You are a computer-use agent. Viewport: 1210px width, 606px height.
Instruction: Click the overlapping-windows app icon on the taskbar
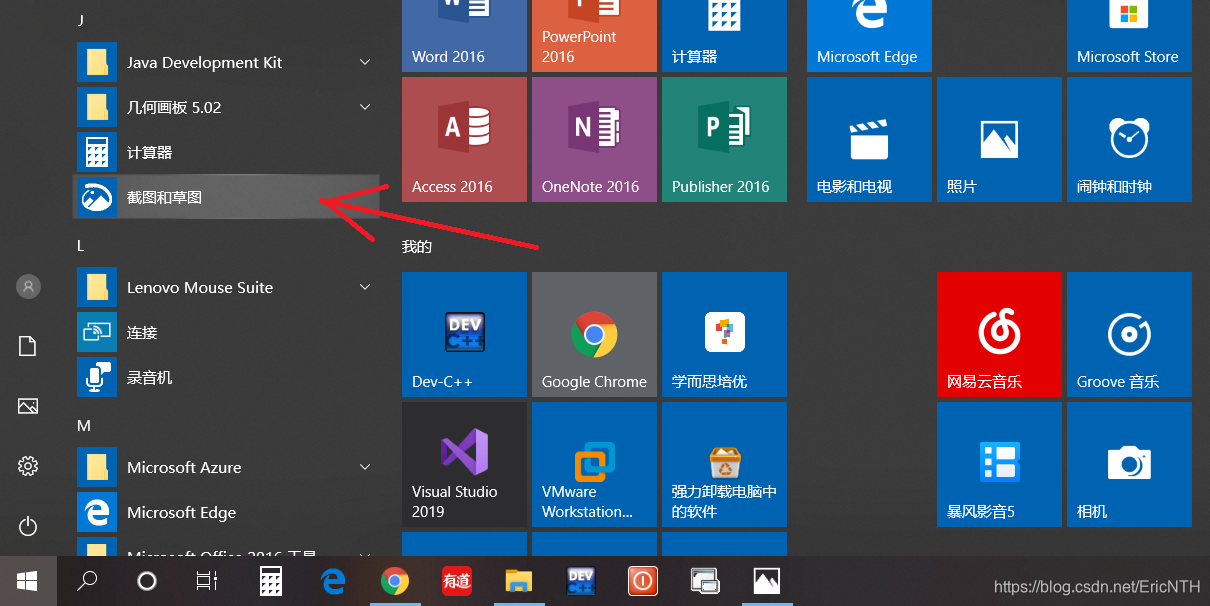705,580
